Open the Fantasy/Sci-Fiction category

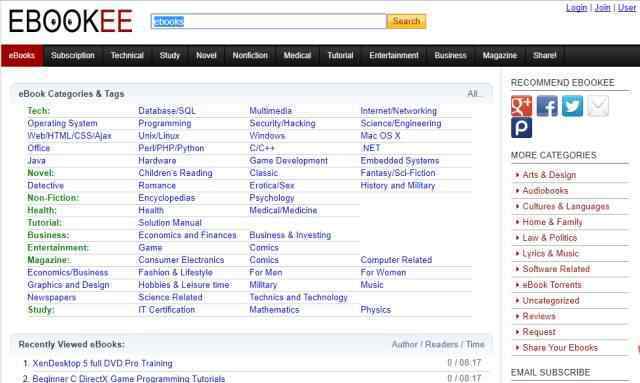[x=398, y=173]
